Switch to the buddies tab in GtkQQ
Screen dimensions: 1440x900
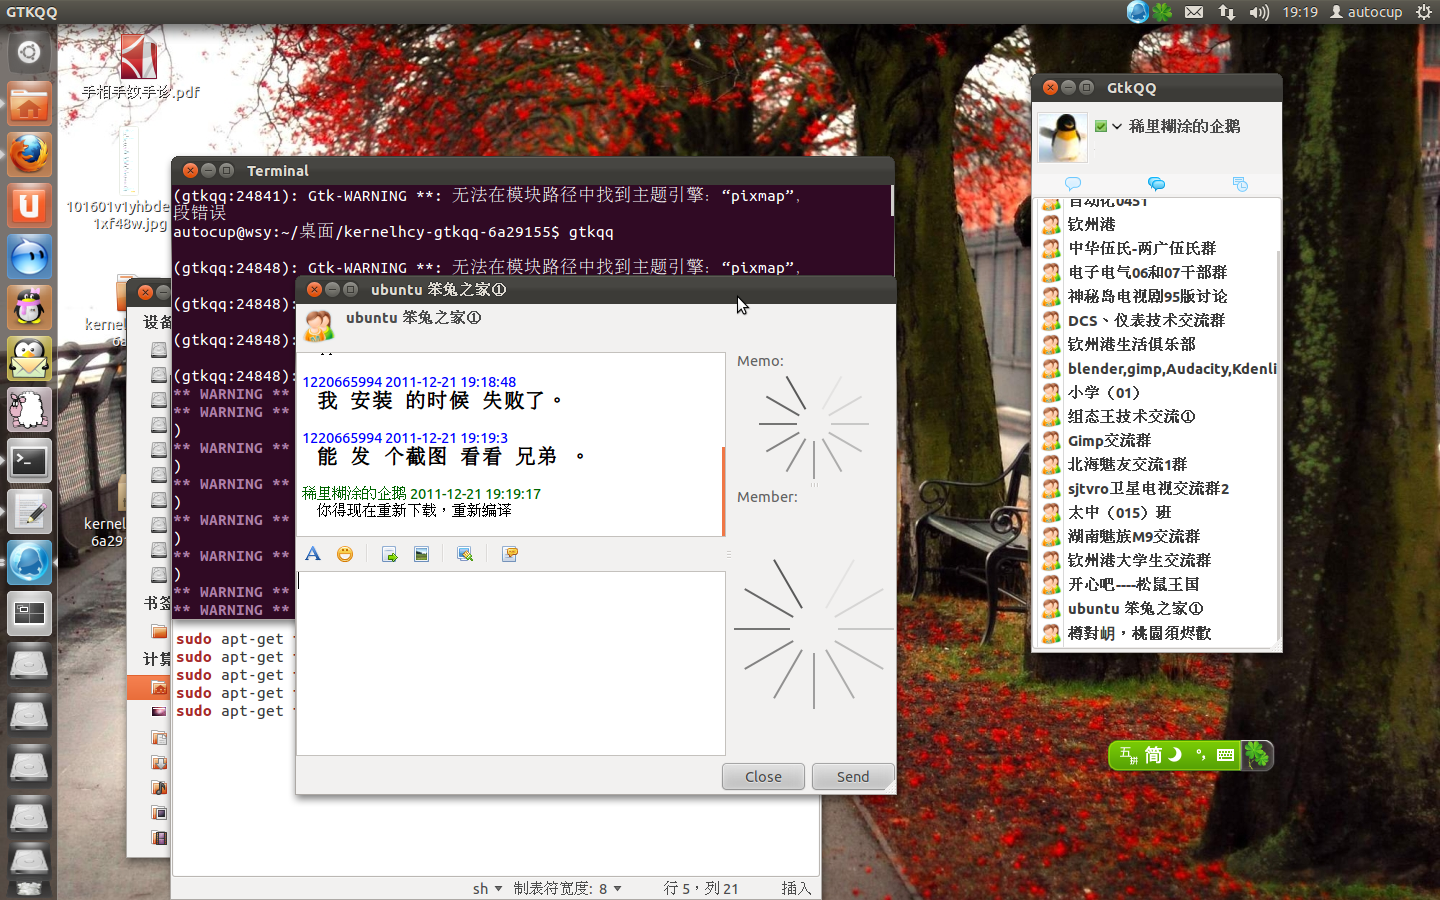tap(1073, 184)
